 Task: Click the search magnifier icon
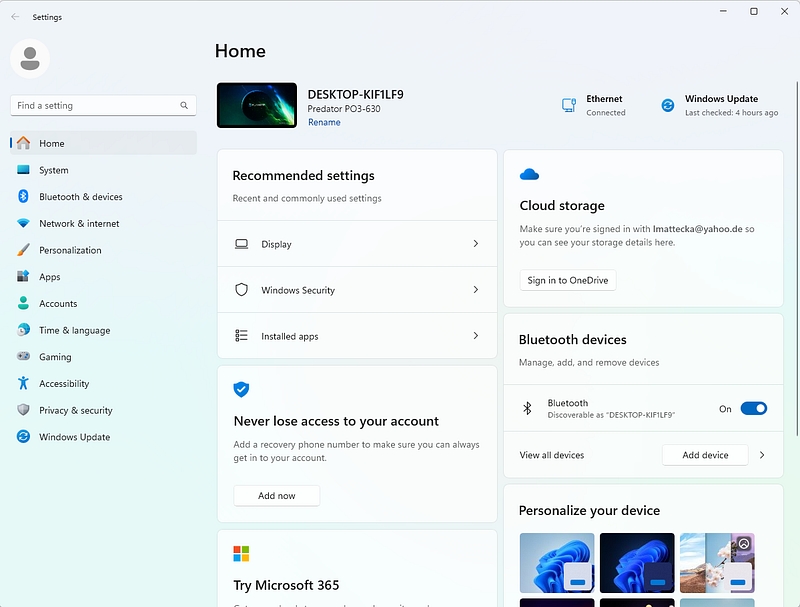184,106
